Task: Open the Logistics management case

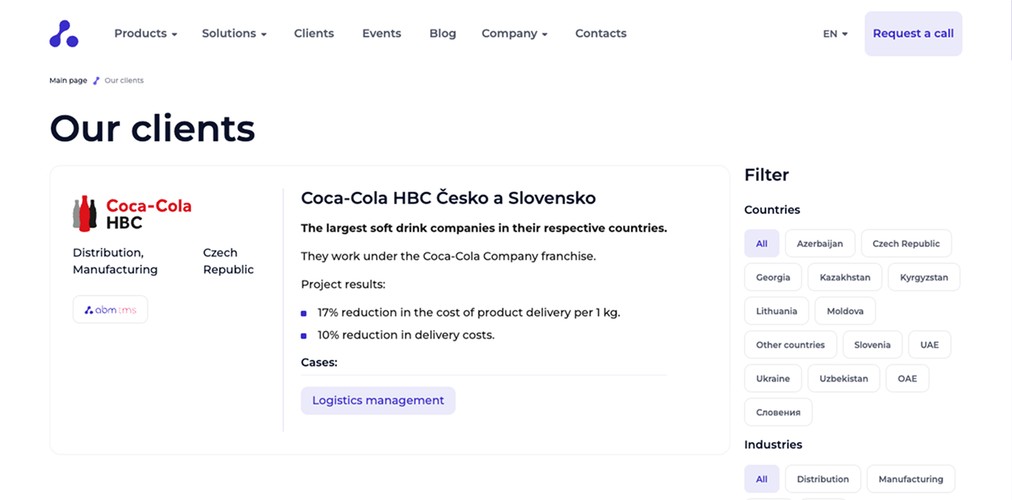Action: (378, 401)
